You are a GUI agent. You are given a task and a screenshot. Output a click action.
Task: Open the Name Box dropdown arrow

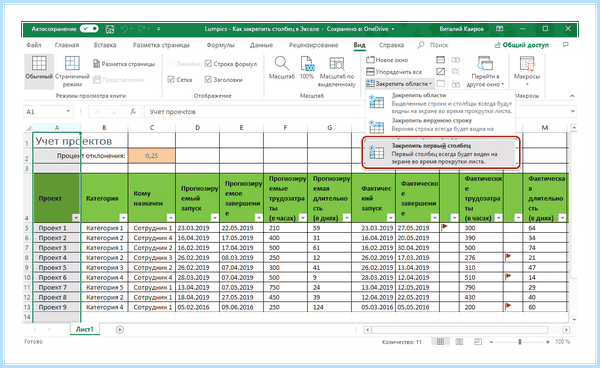coord(68,111)
